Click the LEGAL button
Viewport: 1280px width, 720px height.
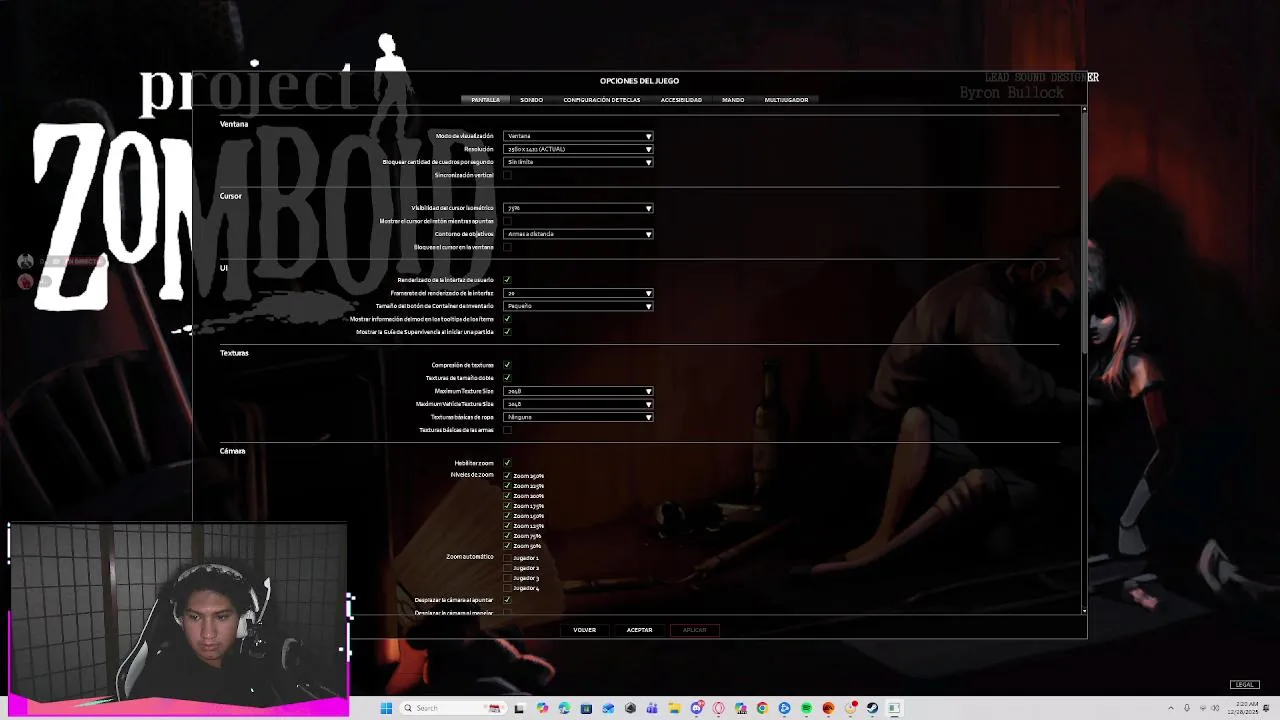1244,685
